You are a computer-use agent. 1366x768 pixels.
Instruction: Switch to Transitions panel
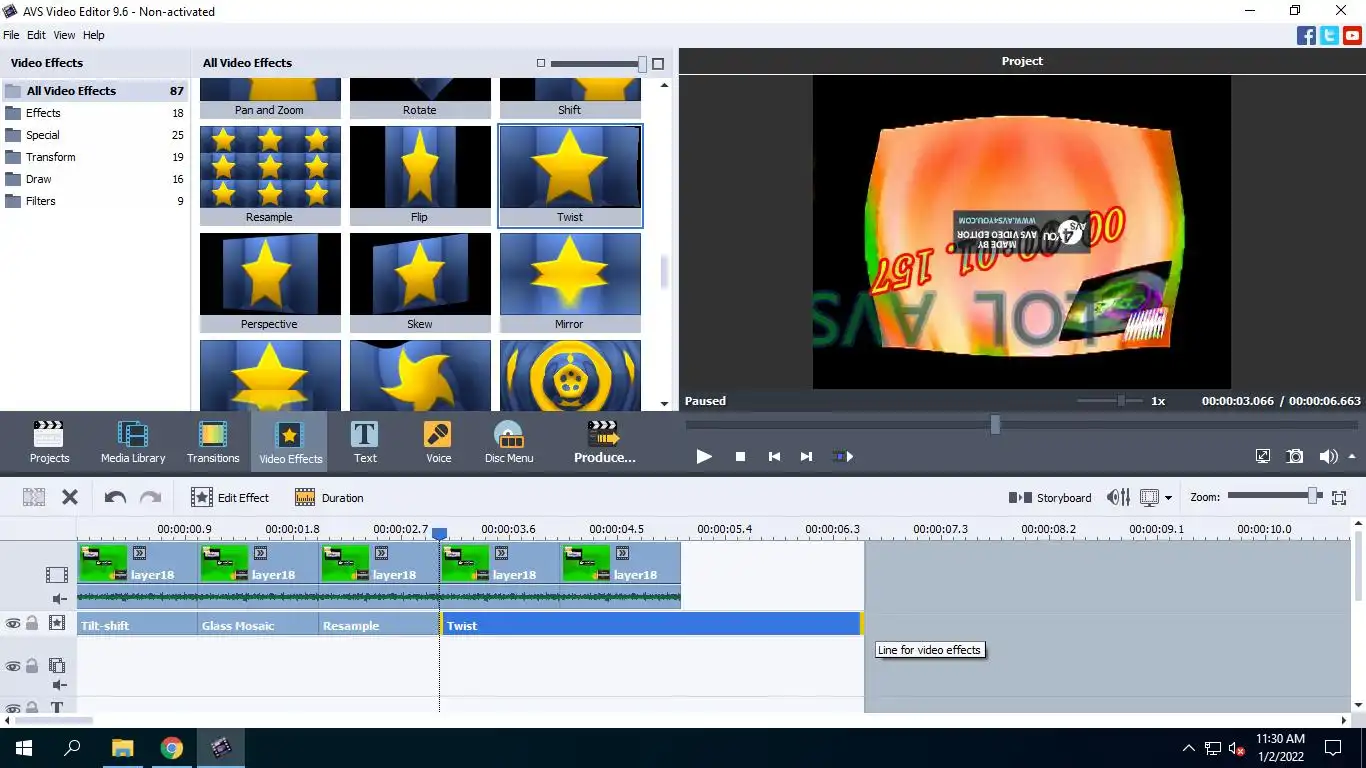[213, 443]
